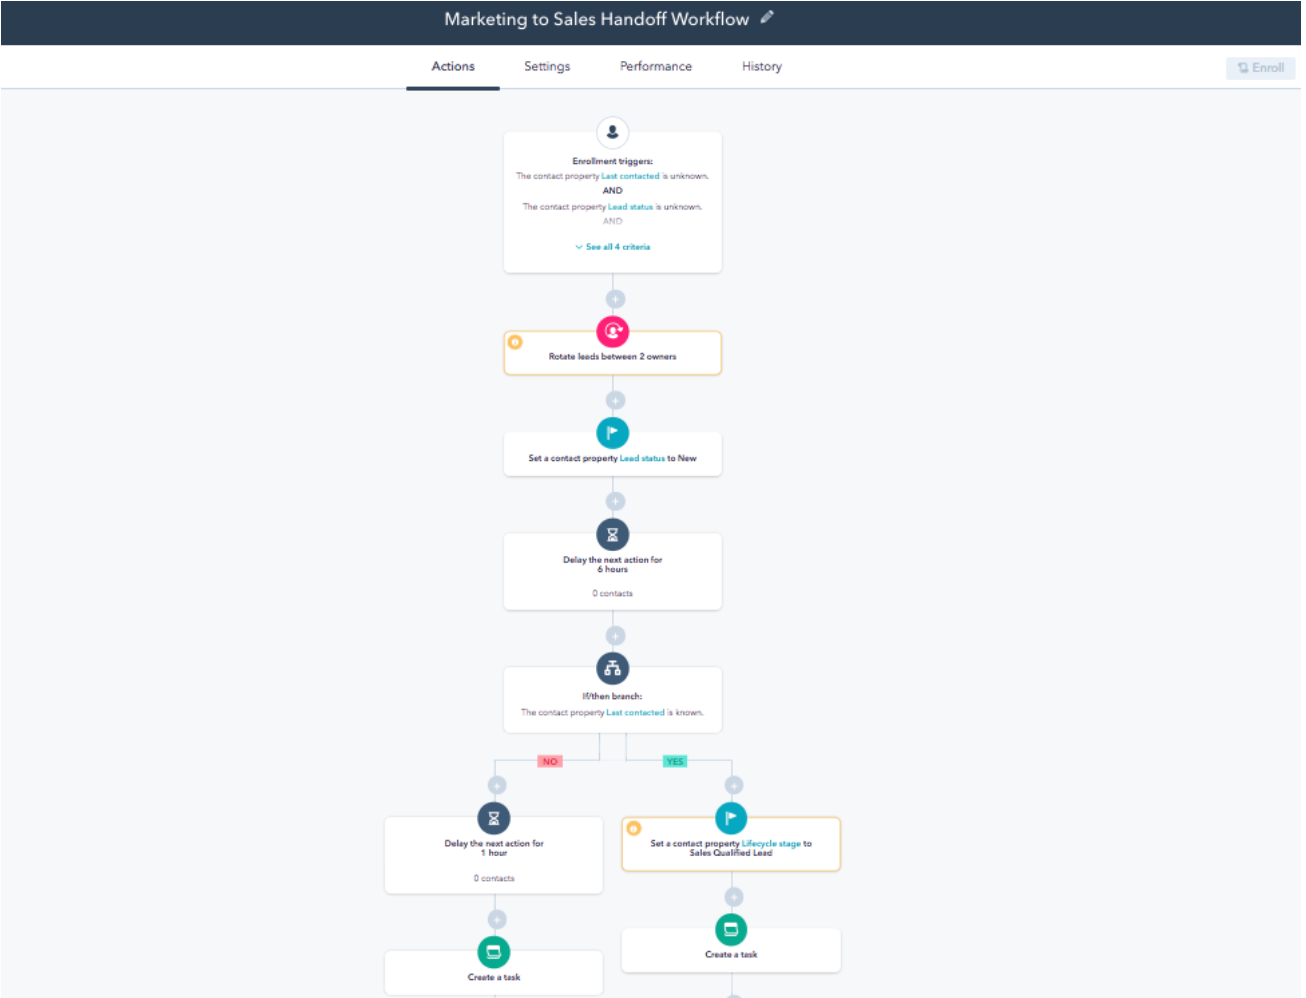The width and height of the screenshot is (1306, 998).
Task: Click the enrollment trigger contact icon
Action: [612, 132]
